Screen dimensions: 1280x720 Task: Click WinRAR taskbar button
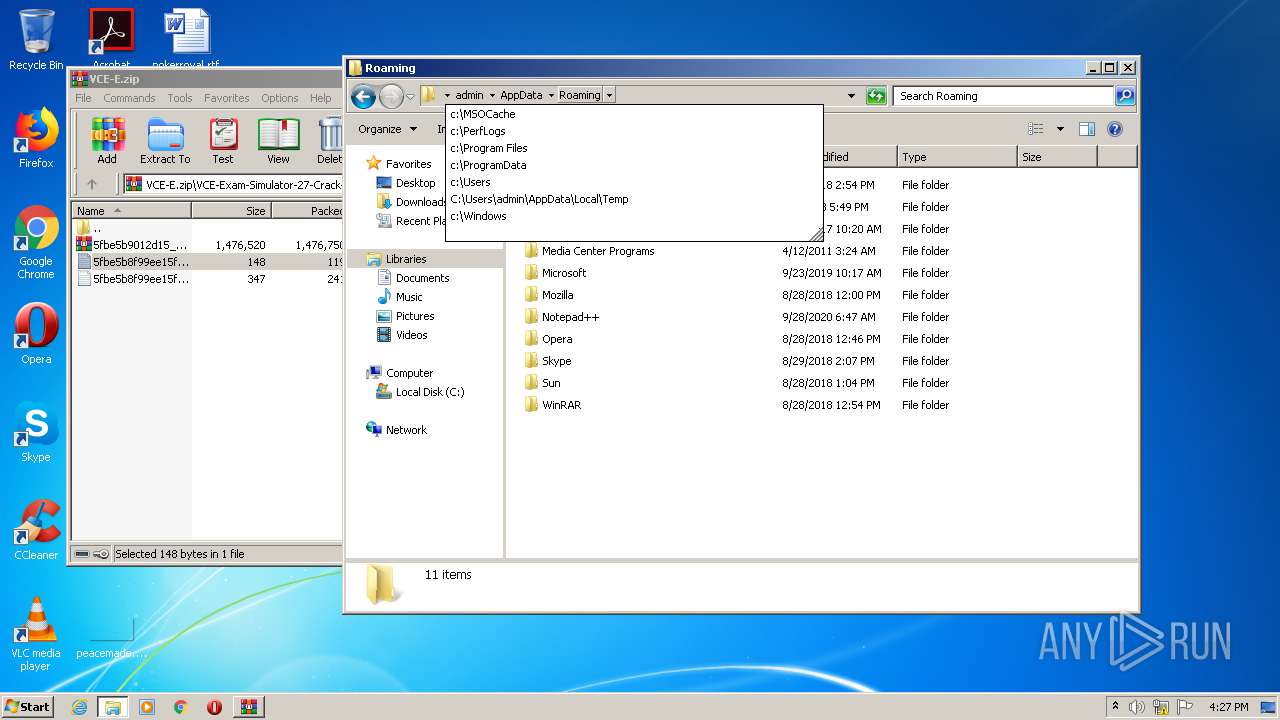(x=249, y=707)
